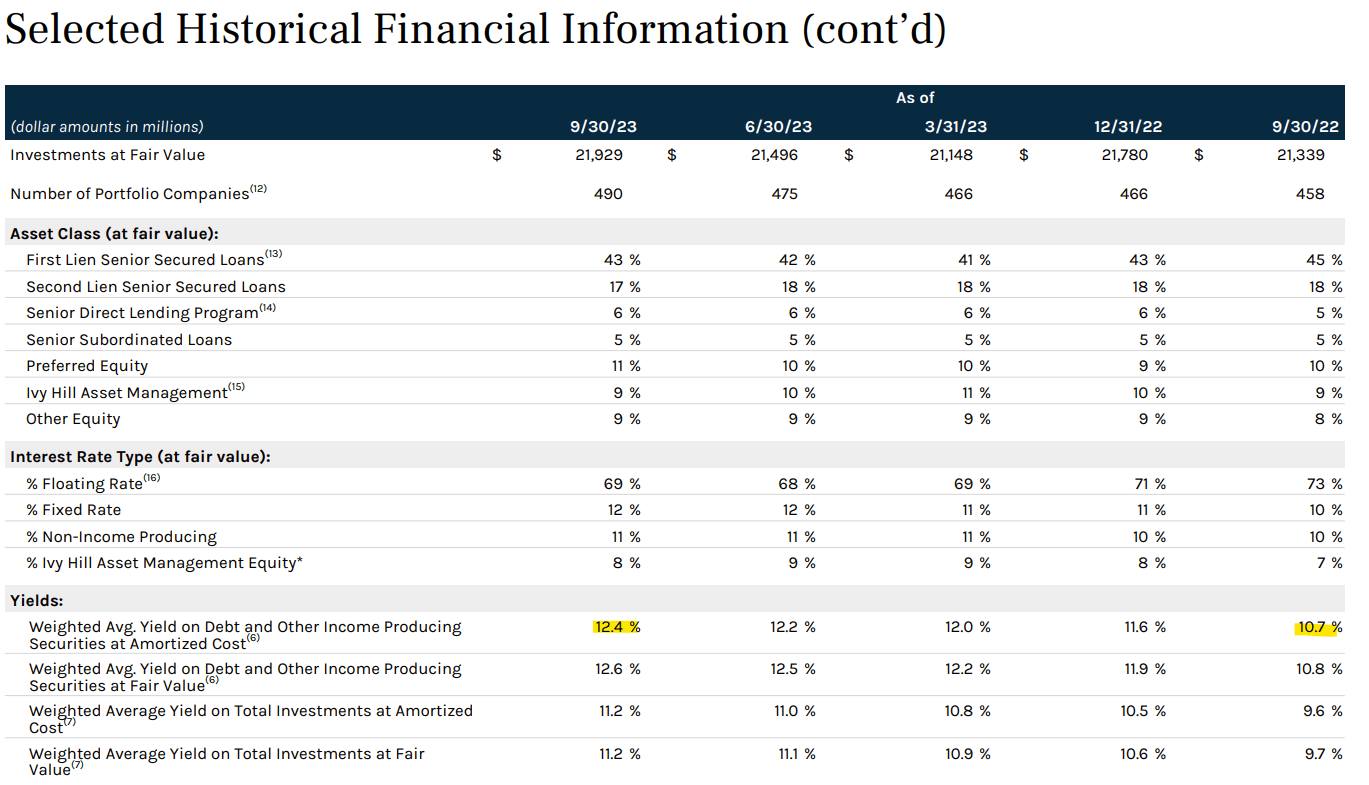Select the 'Investments at Fair Value' row label
The height and width of the screenshot is (785, 1369).
[x=108, y=155]
